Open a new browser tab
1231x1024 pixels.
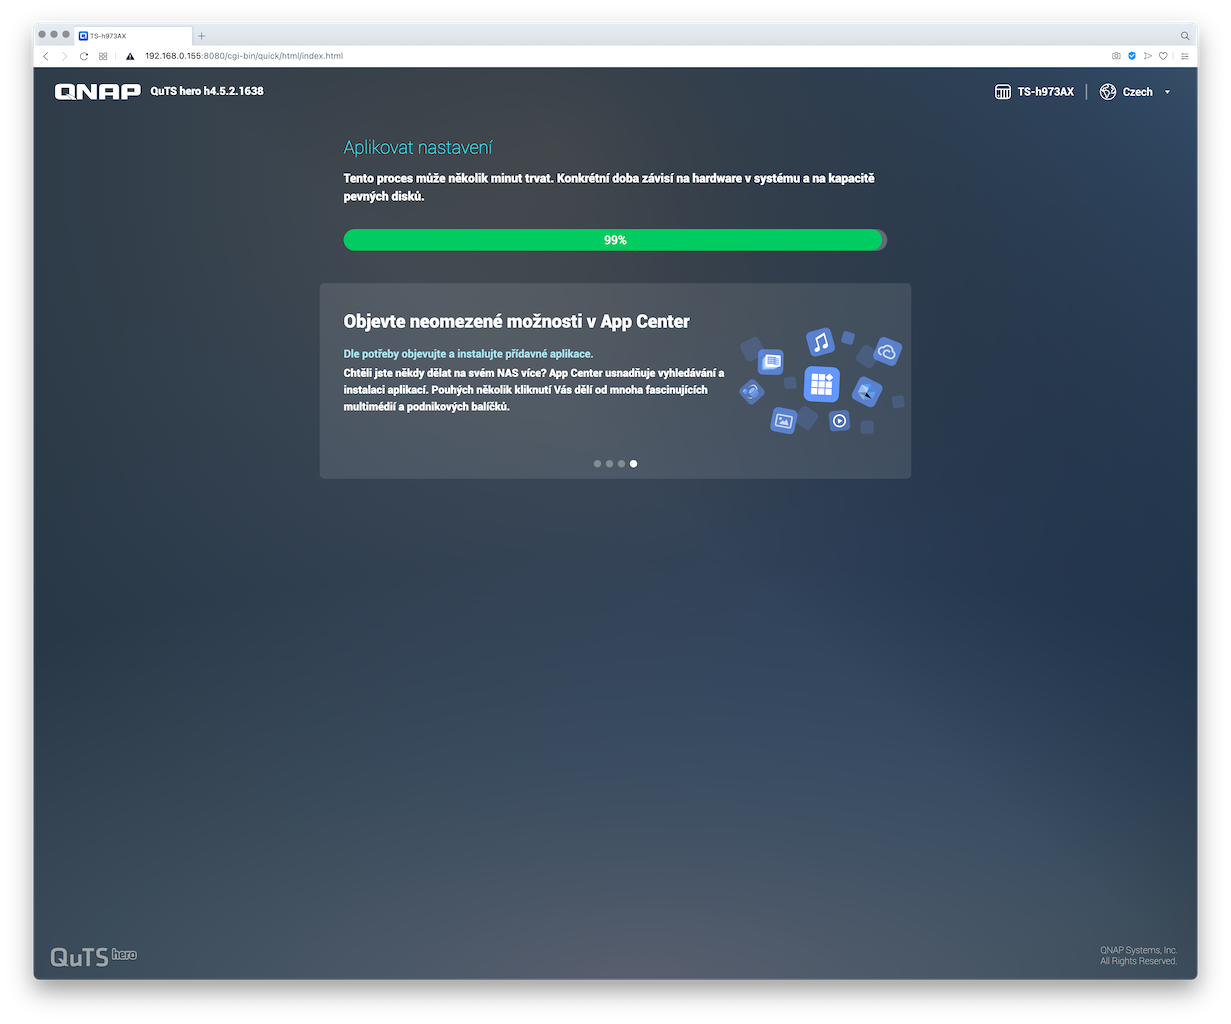(201, 36)
